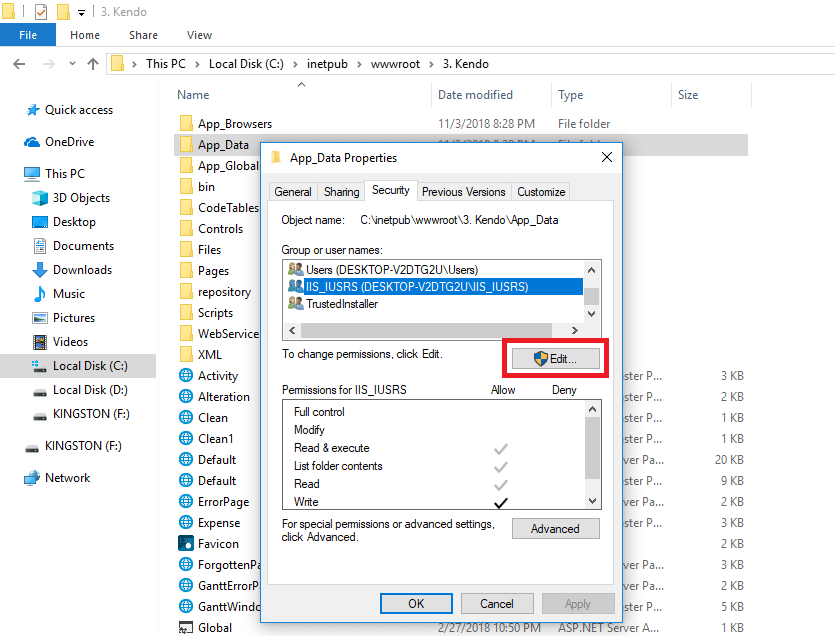The image size is (835, 636).
Task: Expand chevron after Local Disk (C:) in path
Action: (296, 64)
